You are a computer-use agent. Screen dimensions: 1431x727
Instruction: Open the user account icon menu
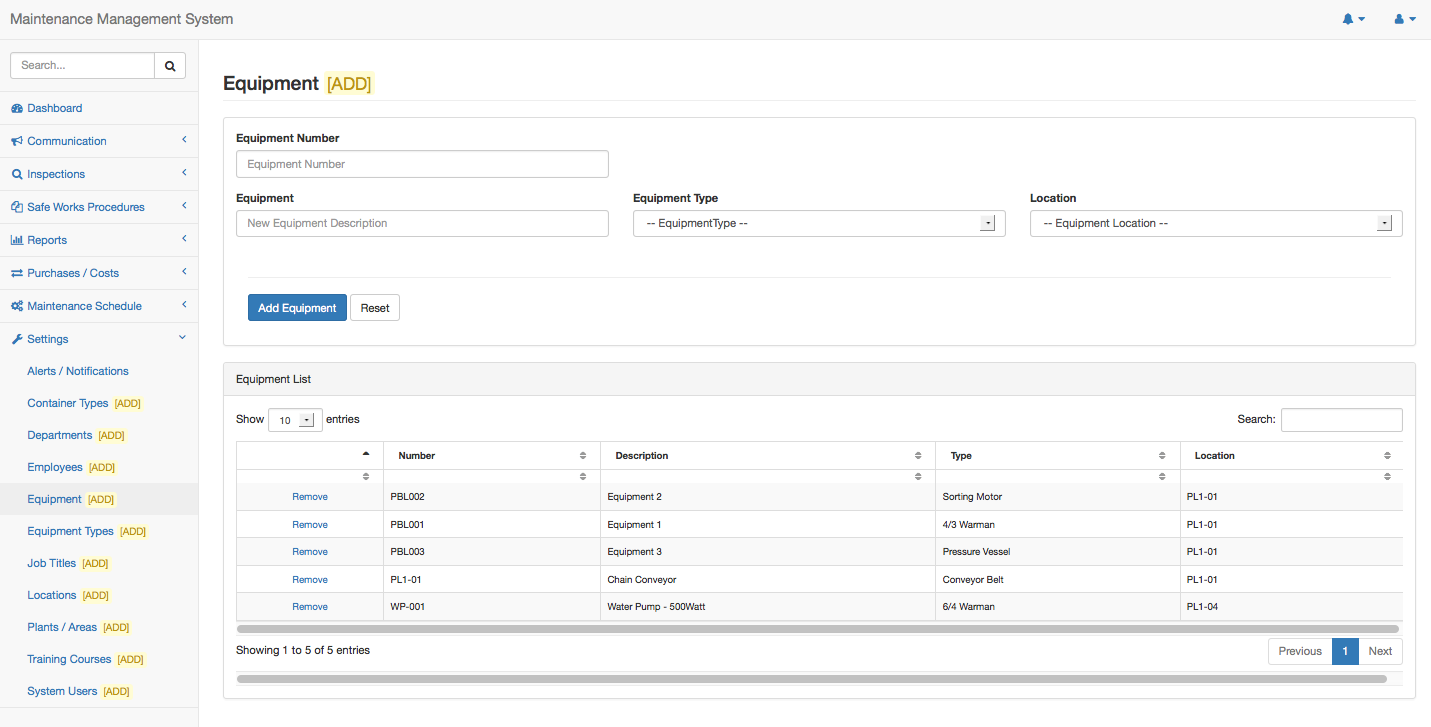point(1400,19)
